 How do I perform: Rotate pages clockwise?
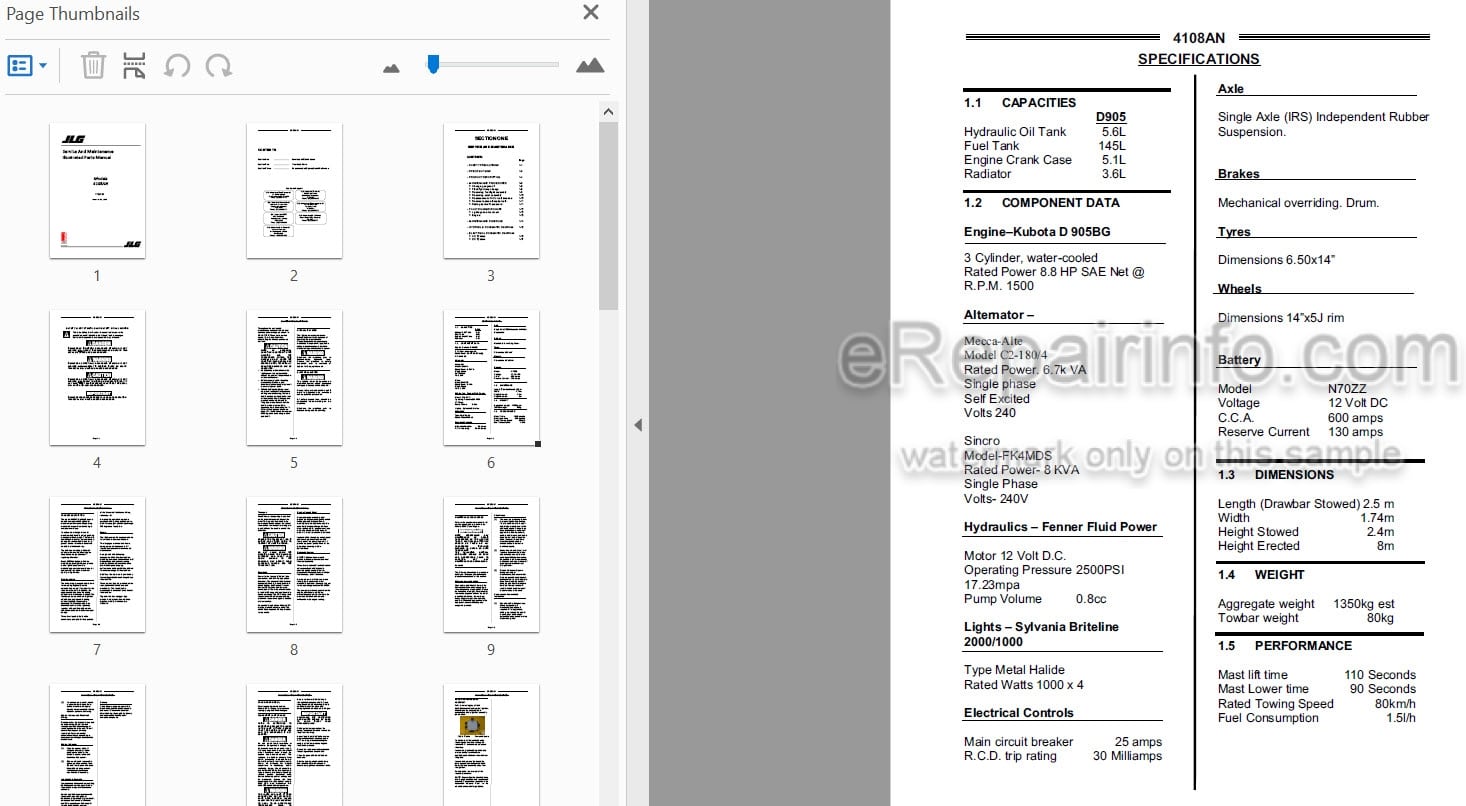(218, 66)
